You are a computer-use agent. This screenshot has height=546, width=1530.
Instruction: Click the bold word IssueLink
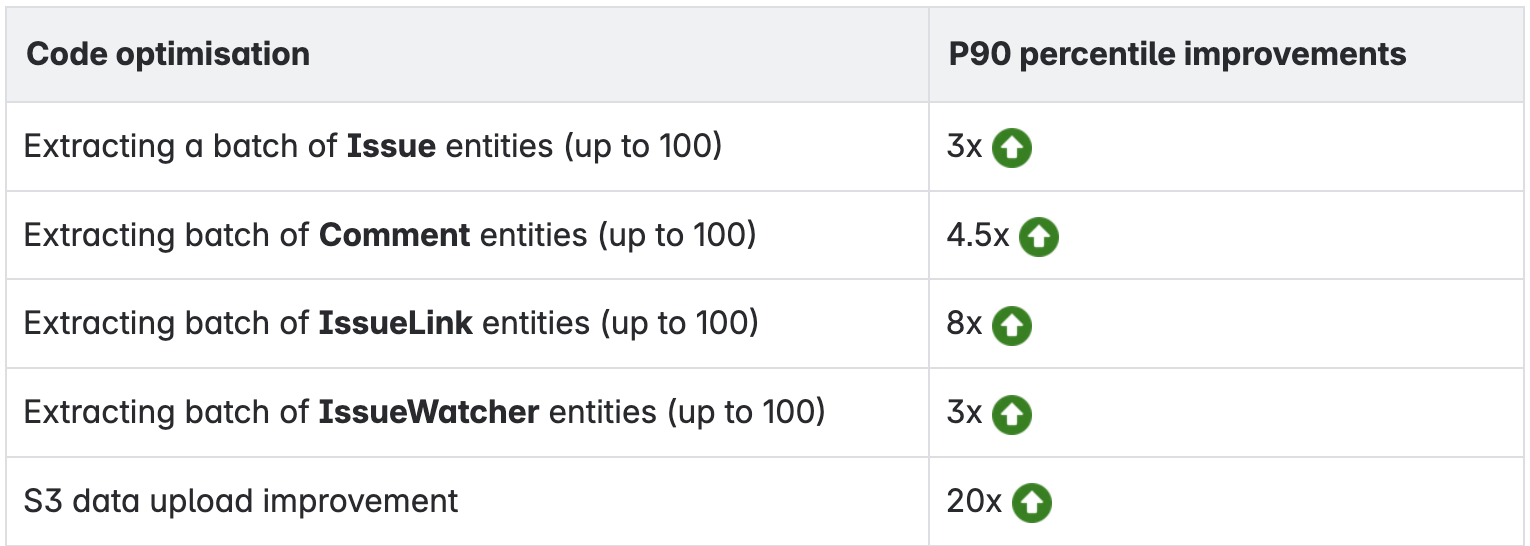click(x=396, y=324)
